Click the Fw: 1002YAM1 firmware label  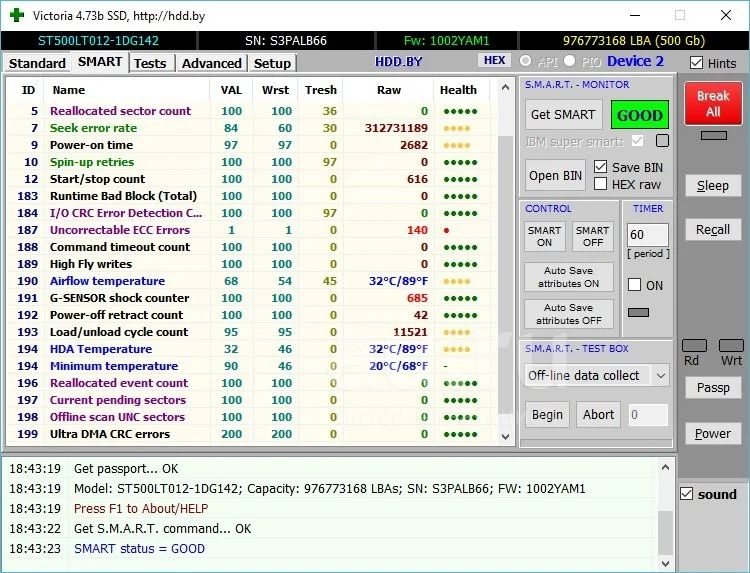point(446,41)
